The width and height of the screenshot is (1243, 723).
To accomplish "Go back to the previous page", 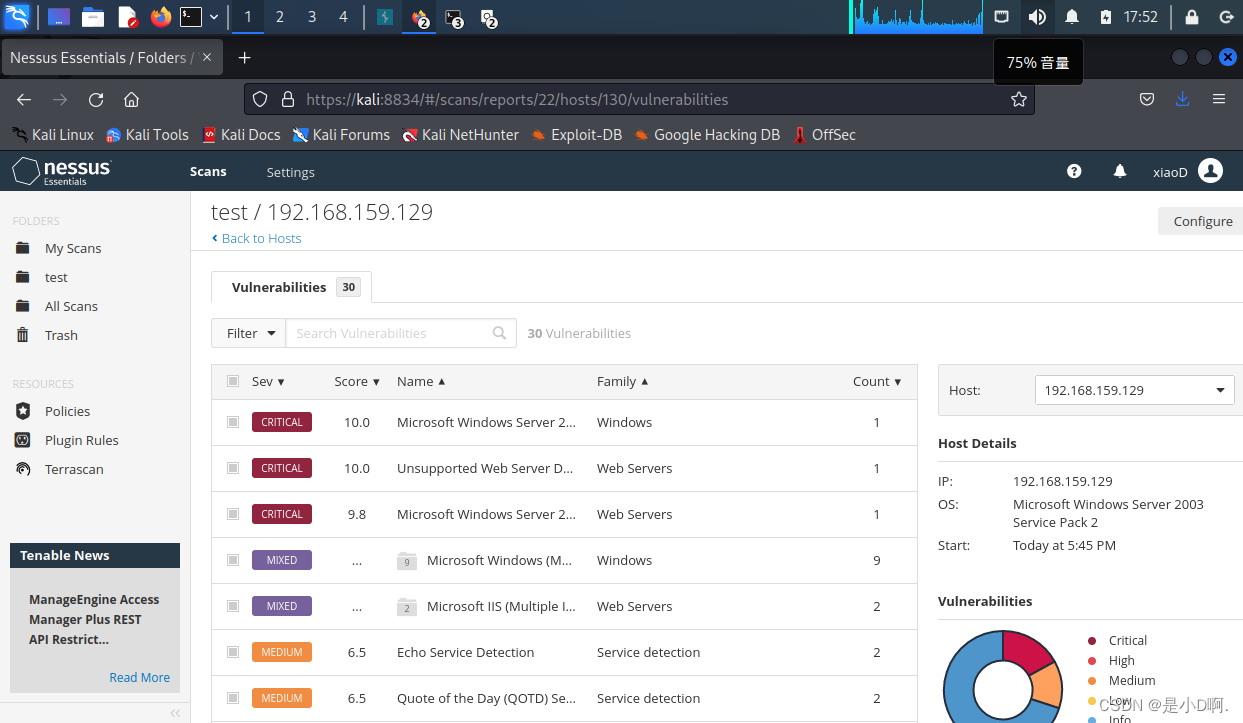I will tap(24, 99).
